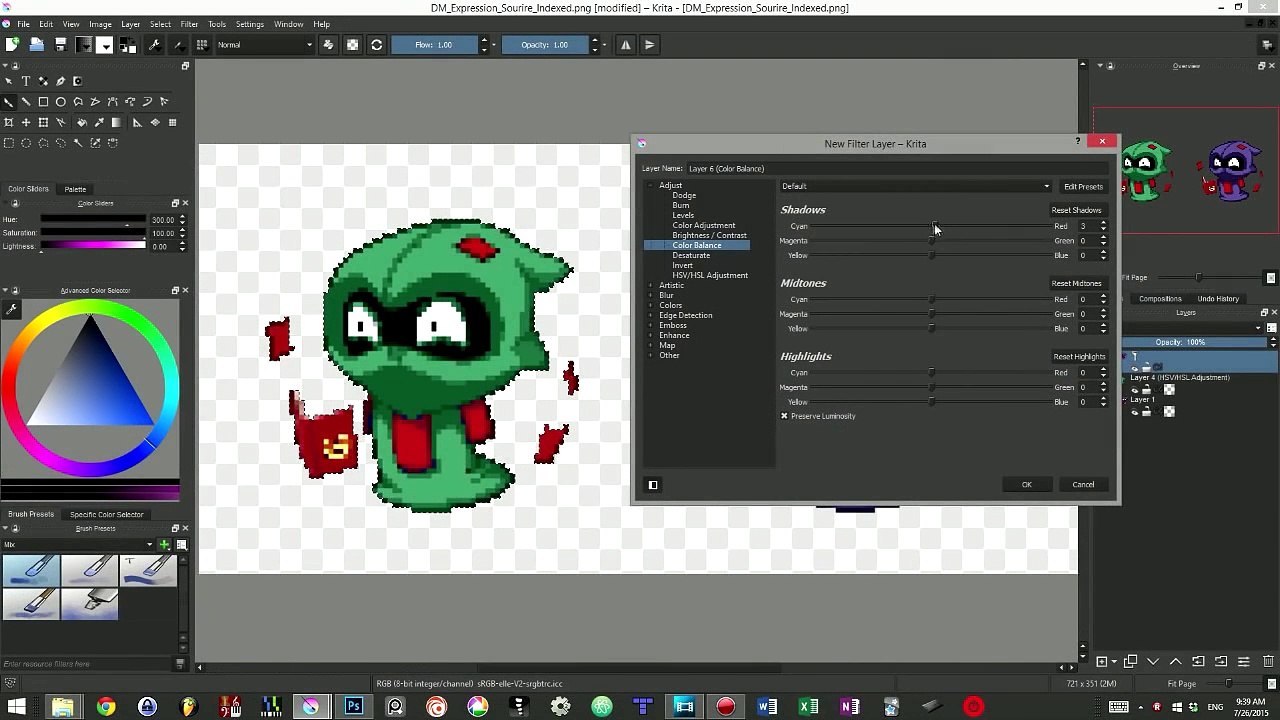Open the Normal blending mode dropdown
Image resolution: width=1280 pixels, height=720 pixels.
coord(264,44)
